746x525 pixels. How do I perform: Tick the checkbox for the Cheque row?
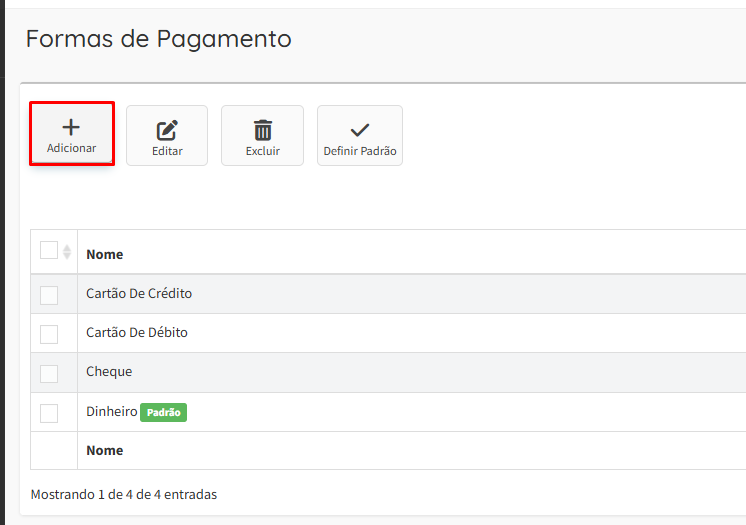(49, 373)
